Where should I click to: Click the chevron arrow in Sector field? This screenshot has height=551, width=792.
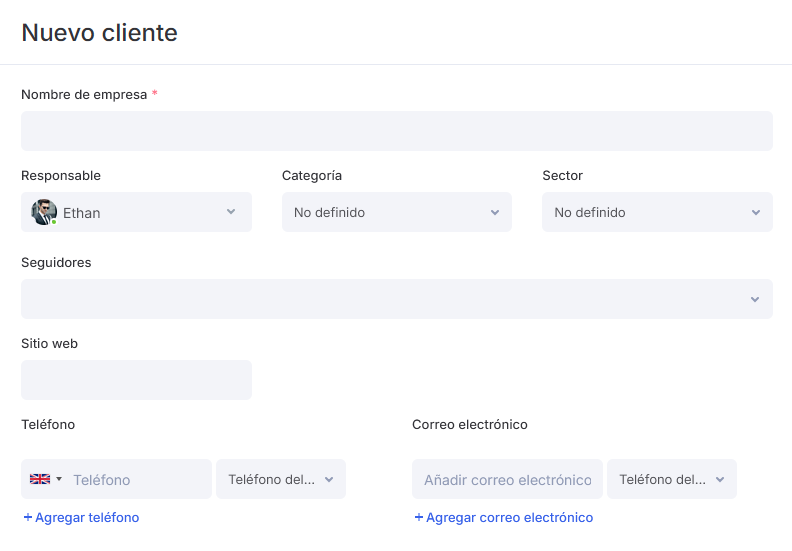tap(756, 213)
